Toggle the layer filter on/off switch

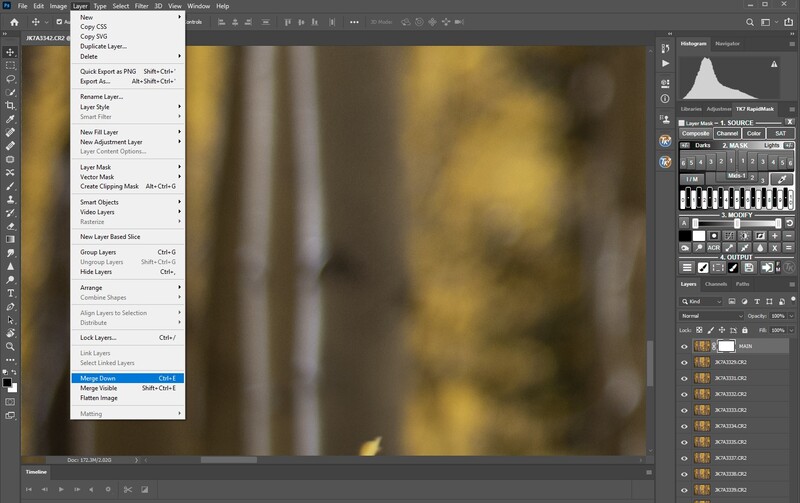coord(793,299)
